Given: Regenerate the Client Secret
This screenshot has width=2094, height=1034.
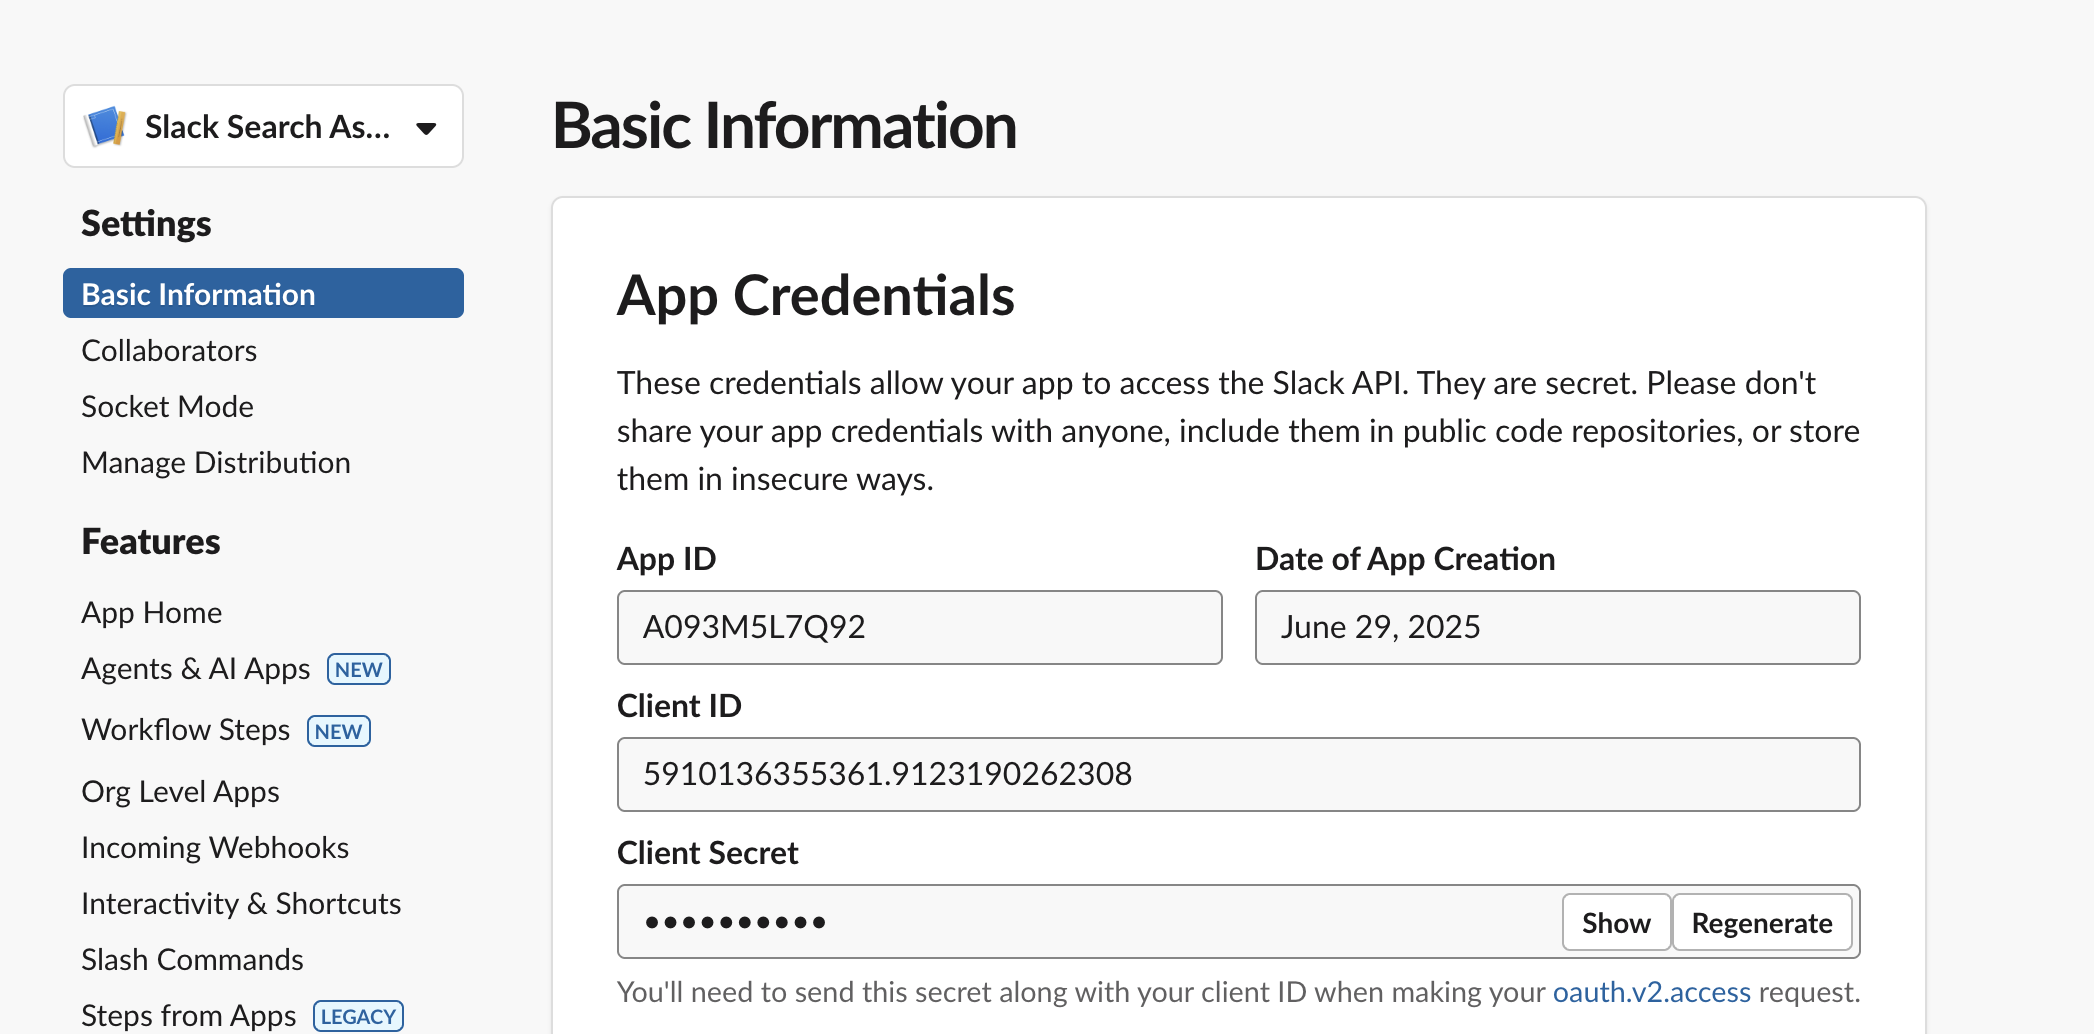Looking at the screenshot, I should pos(1762,922).
